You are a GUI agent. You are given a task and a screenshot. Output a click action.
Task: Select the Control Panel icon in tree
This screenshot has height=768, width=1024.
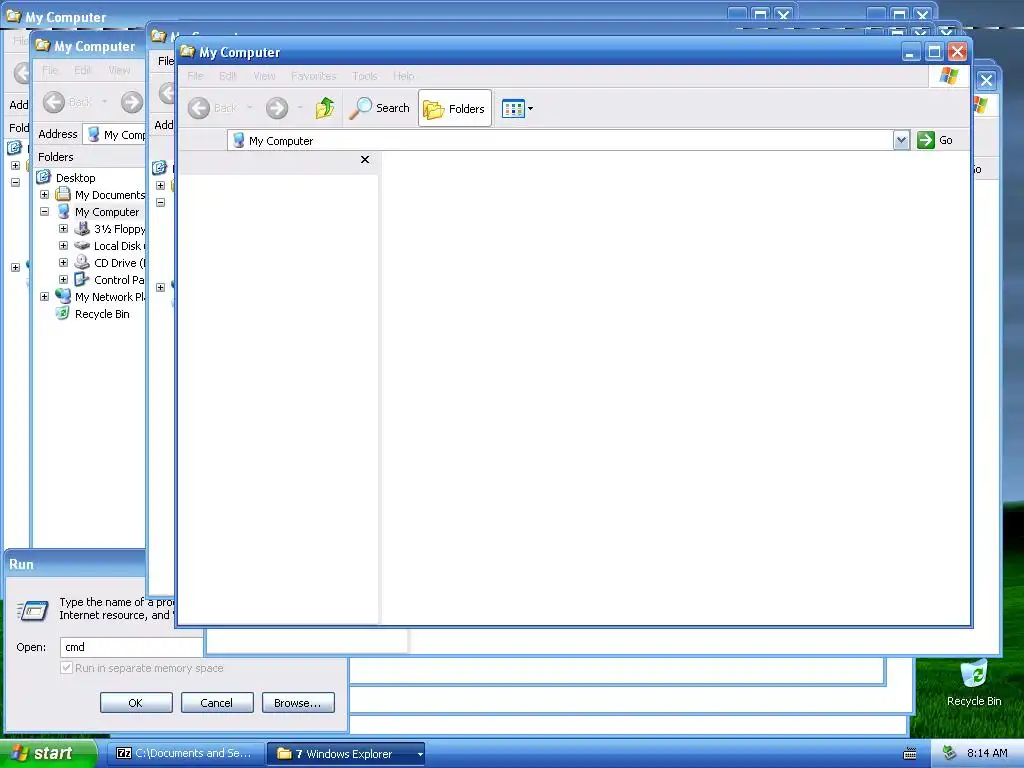pos(82,279)
